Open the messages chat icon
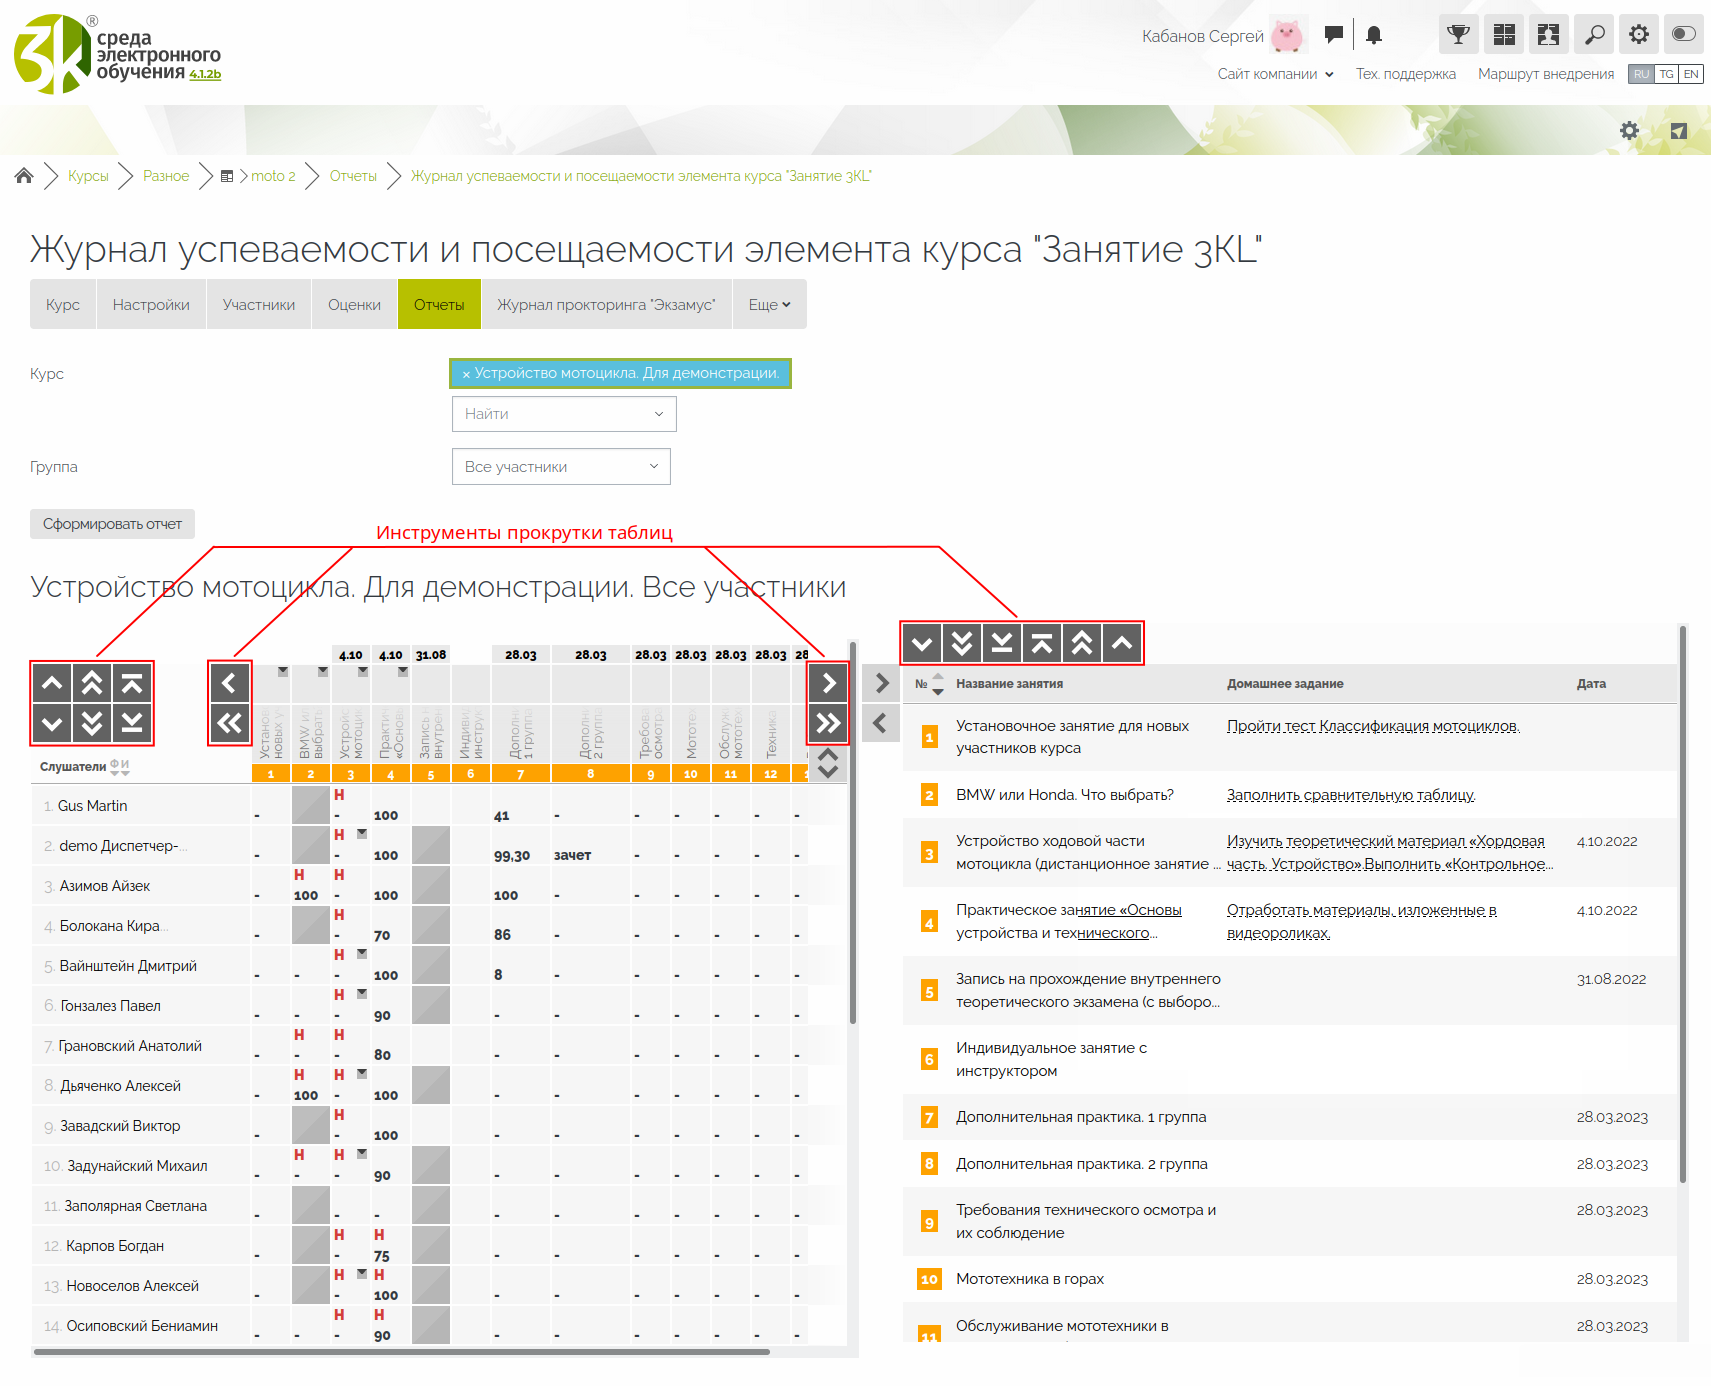 tap(1333, 35)
